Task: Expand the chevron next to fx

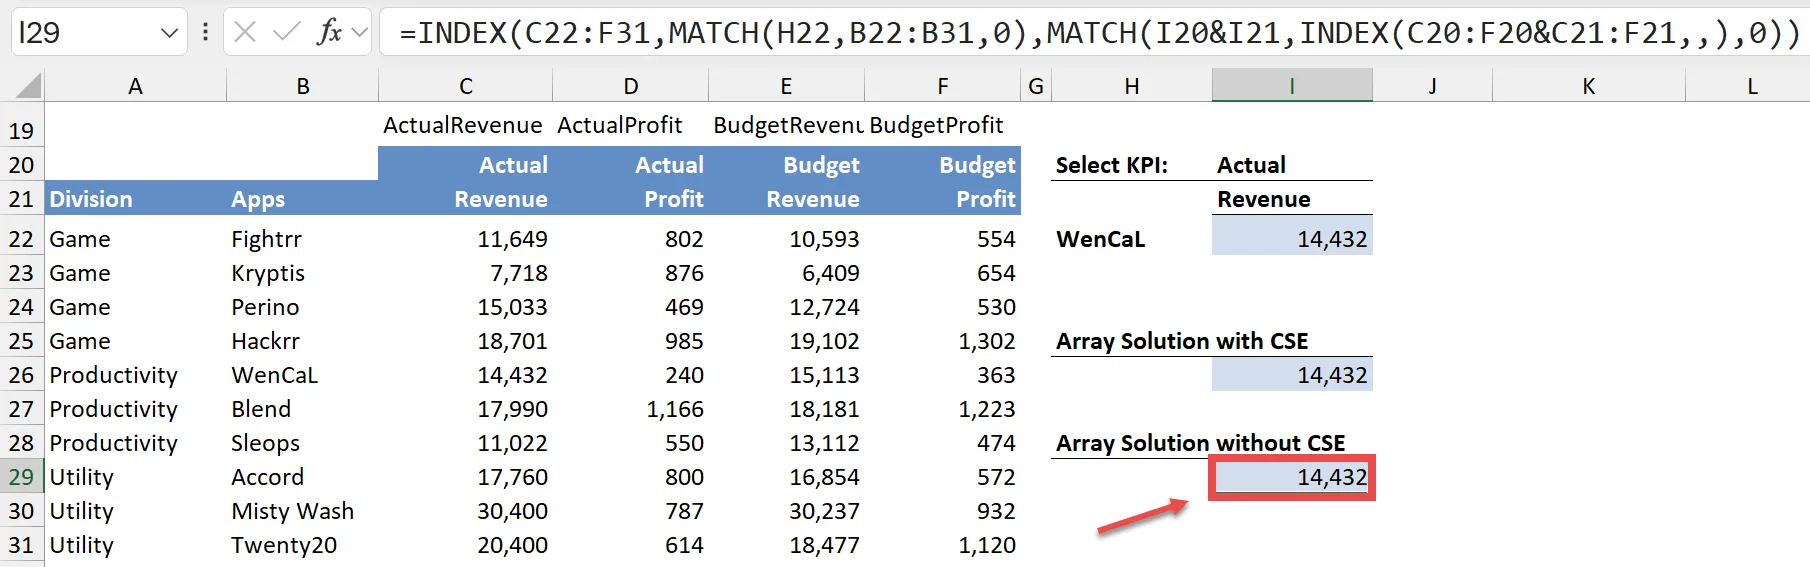Action: coord(360,34)
